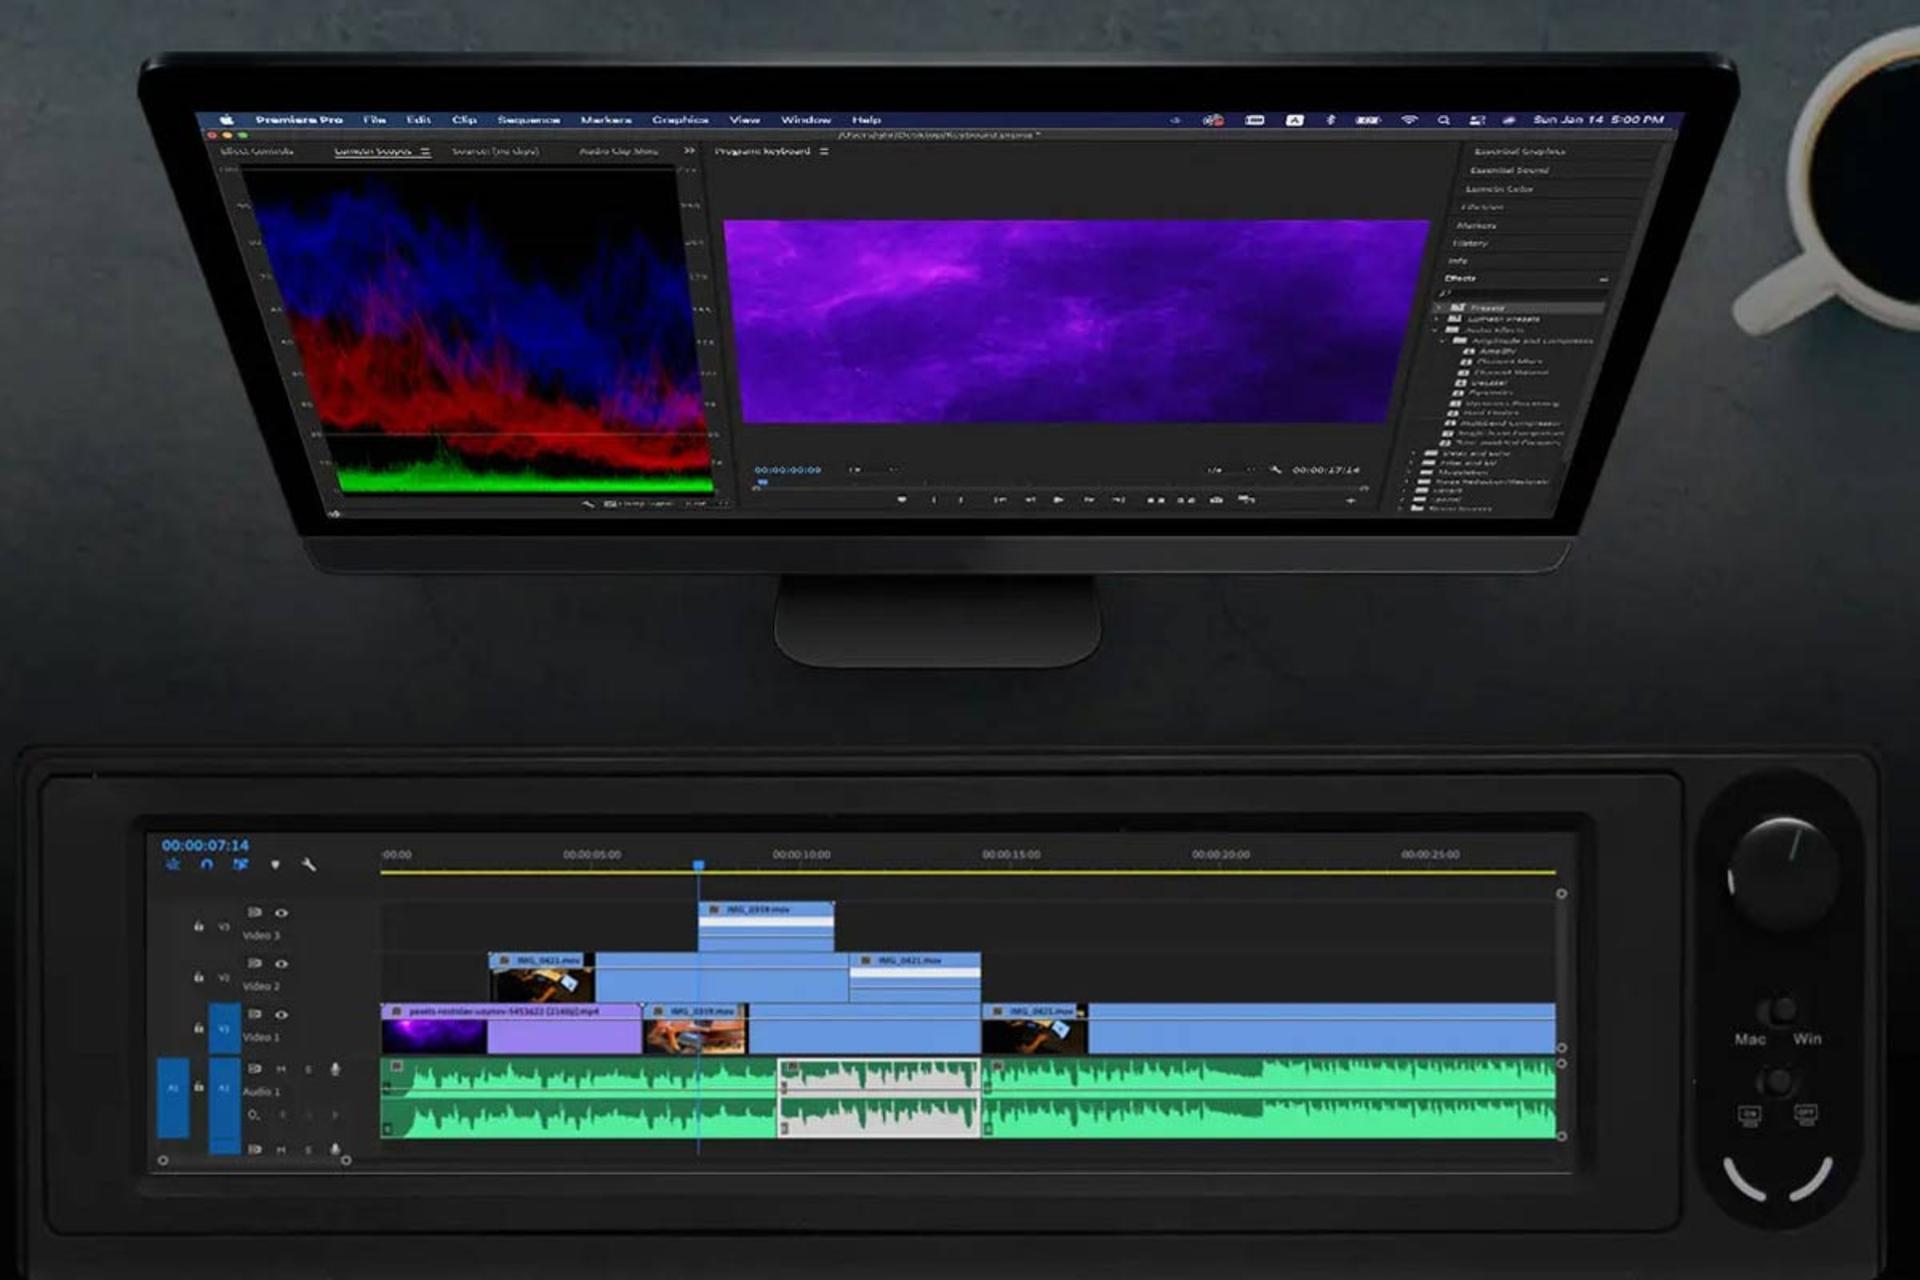Expand the panel tabs overflow chevron
Image resolution: width=1920 pixels, height=1280 pixels.
pyautogui.click(x=689, y=151)
